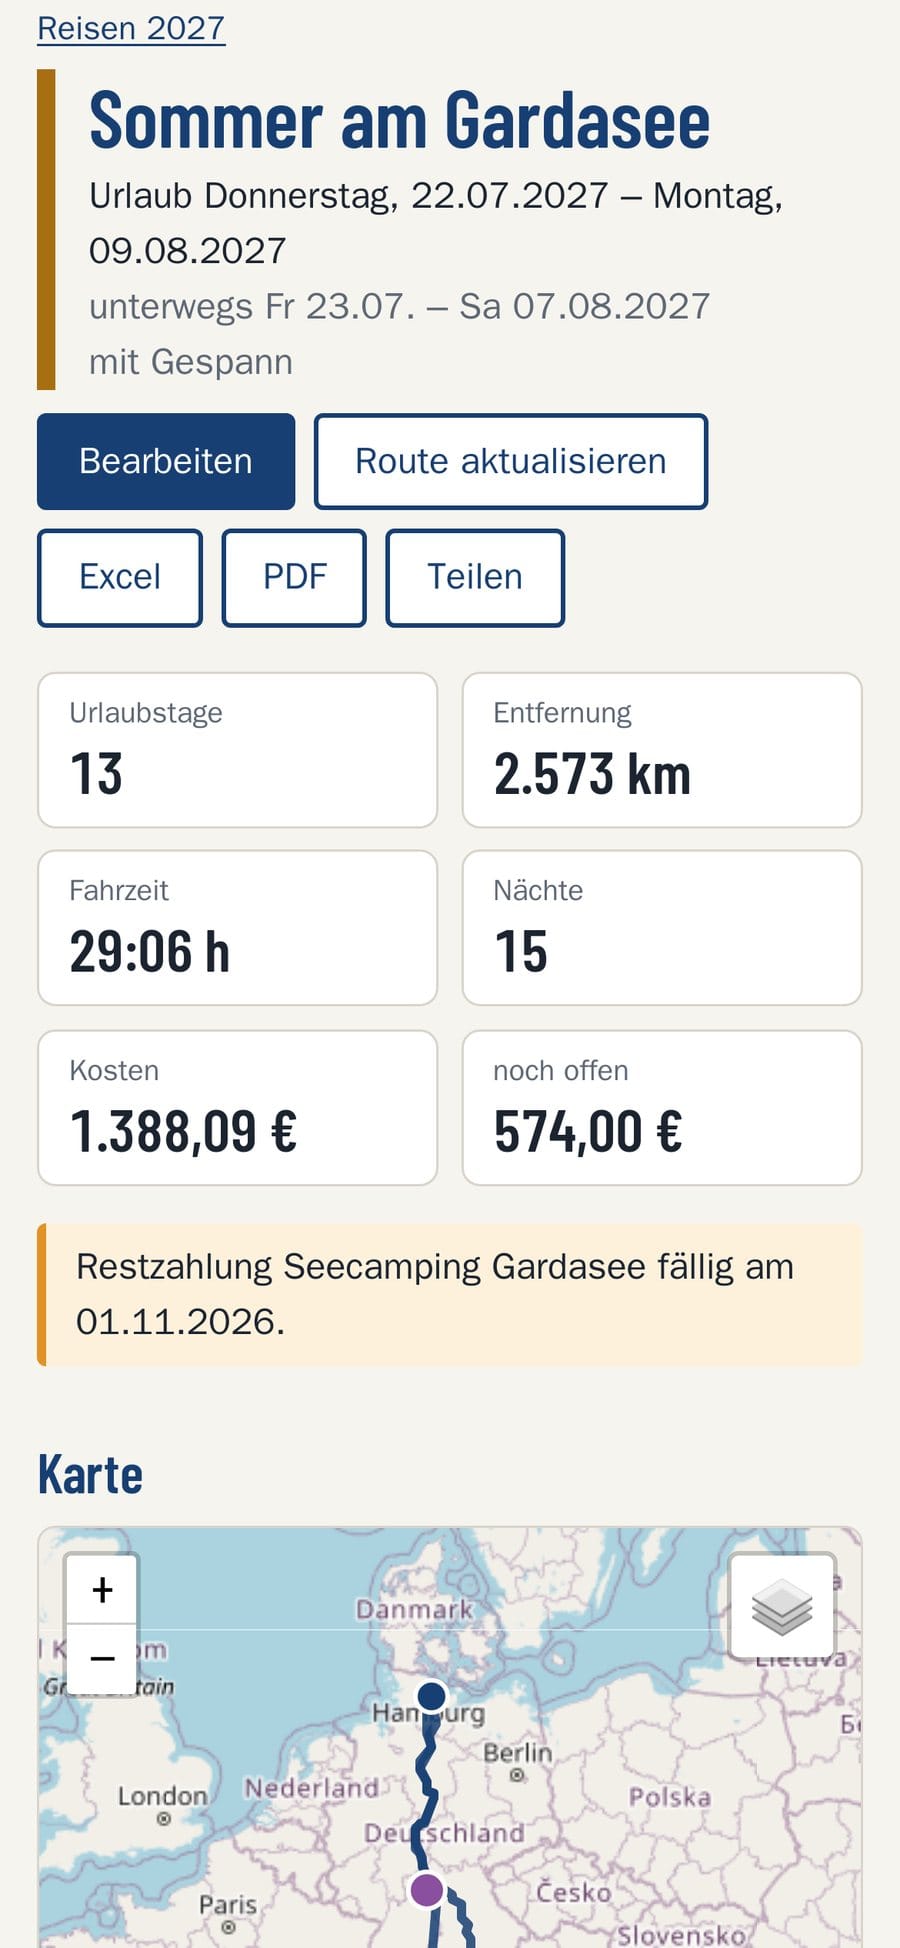Click the 'mit Gespann' text

(x=191, y=361)
